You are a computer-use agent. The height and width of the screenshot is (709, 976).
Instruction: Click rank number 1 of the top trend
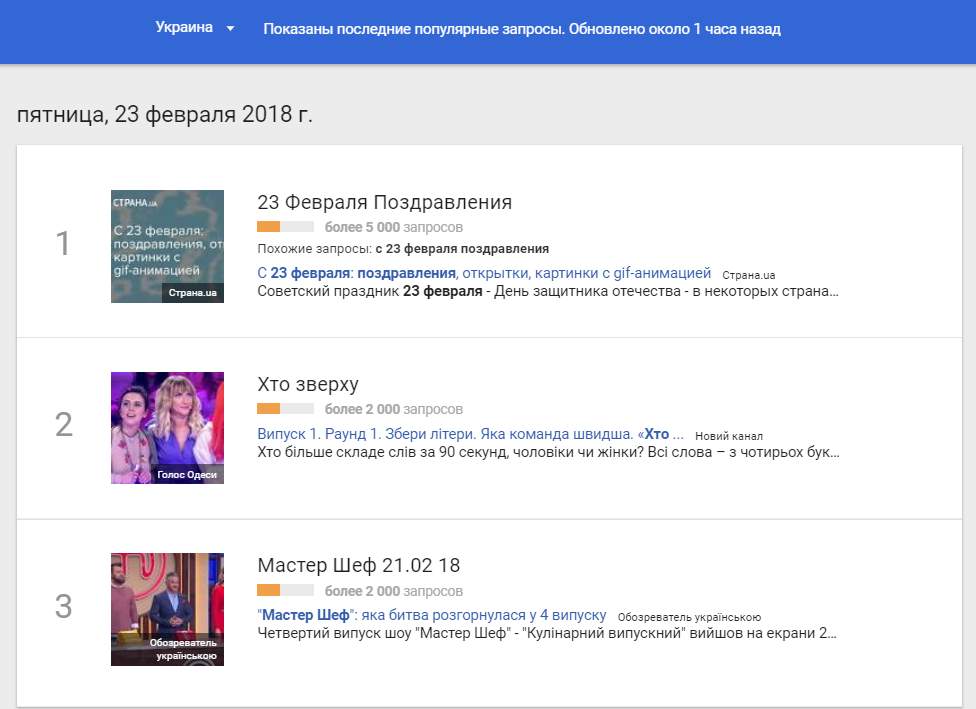(x=63, y=244)
